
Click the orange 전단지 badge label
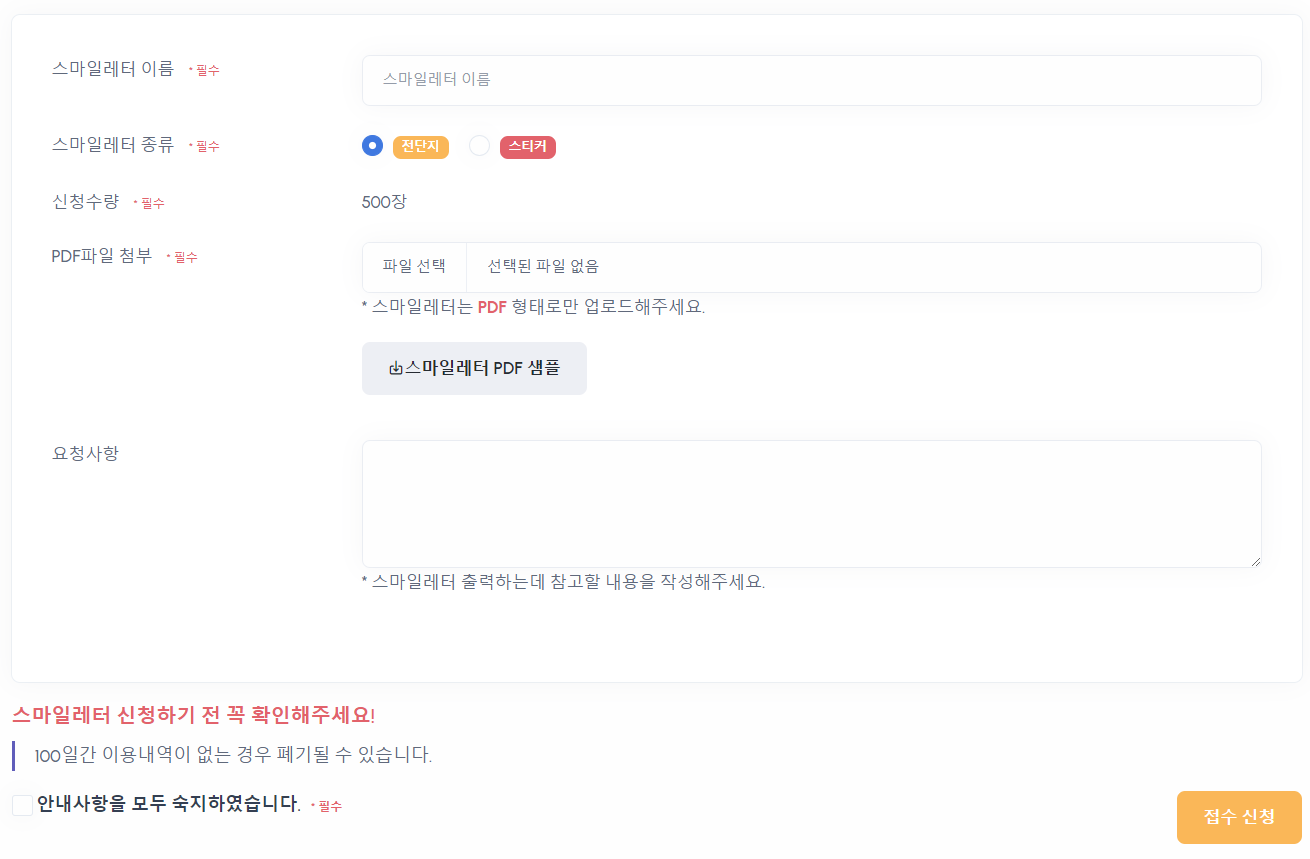tap(421, 147)
